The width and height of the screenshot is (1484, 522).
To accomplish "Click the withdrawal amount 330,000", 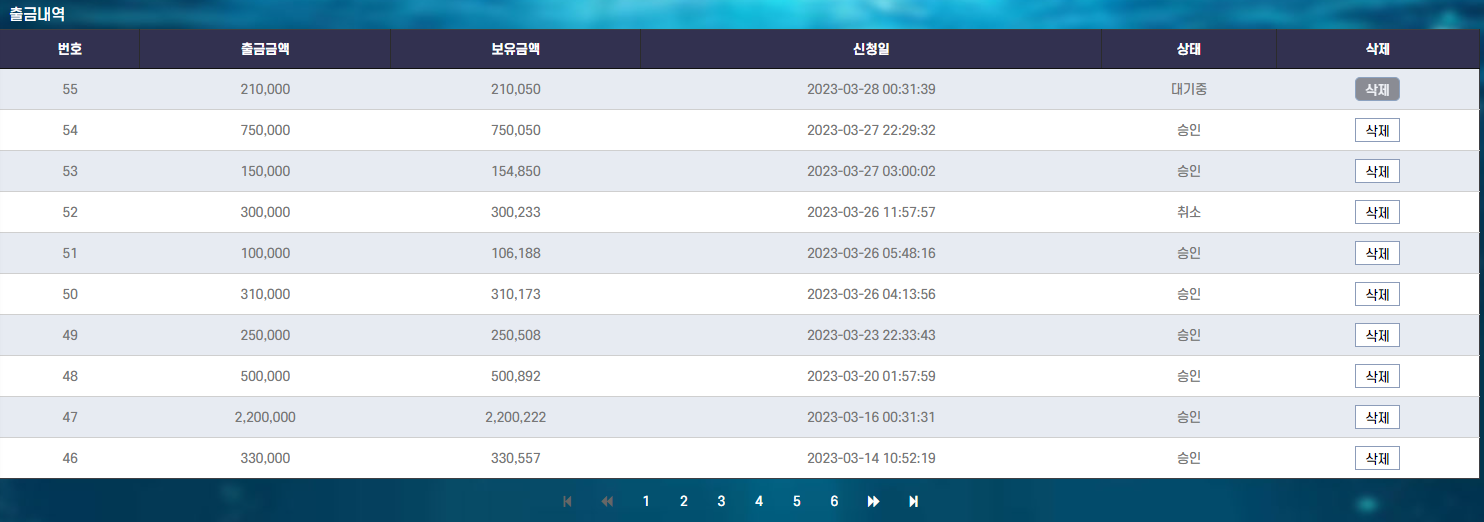I will pos(265,458).
